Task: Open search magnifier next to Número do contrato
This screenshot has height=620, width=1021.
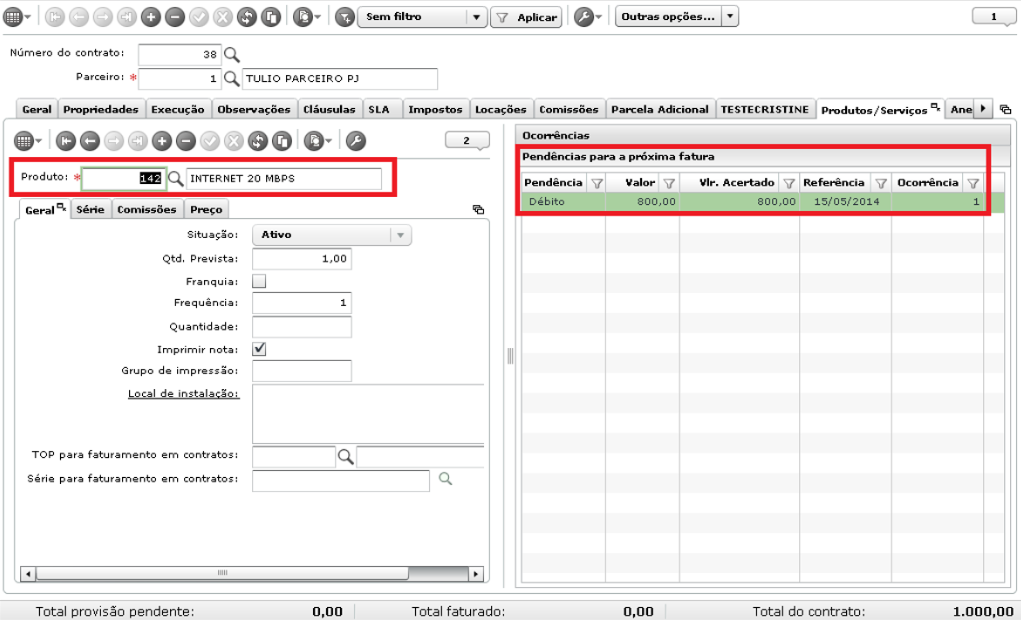Action: point(232,55)
